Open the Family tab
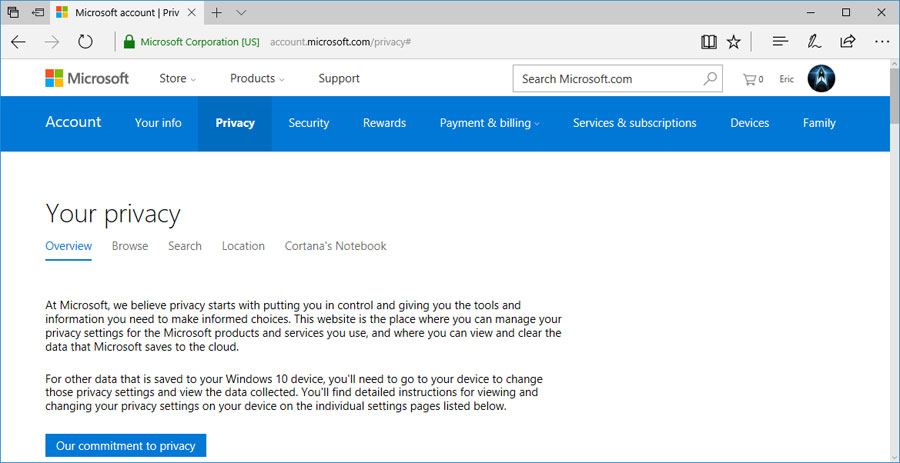The width and height of the screenshot is (900, 463). [819, 123]
